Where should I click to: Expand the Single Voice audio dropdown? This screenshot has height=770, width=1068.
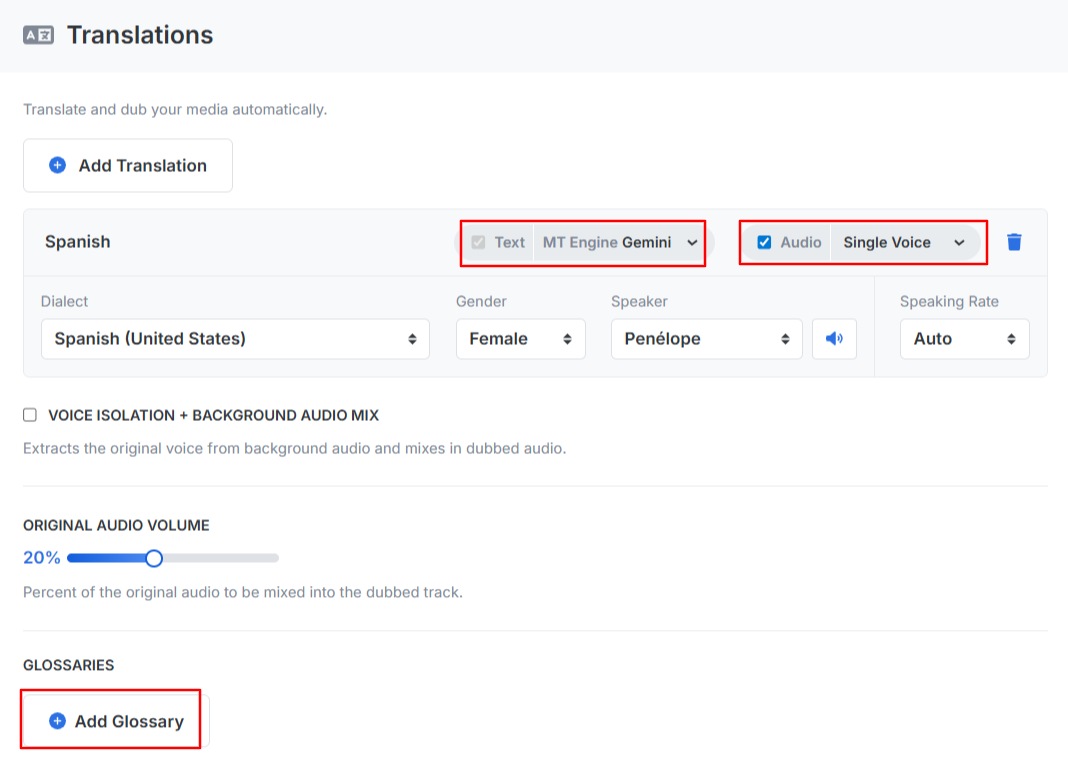point(903,242)
